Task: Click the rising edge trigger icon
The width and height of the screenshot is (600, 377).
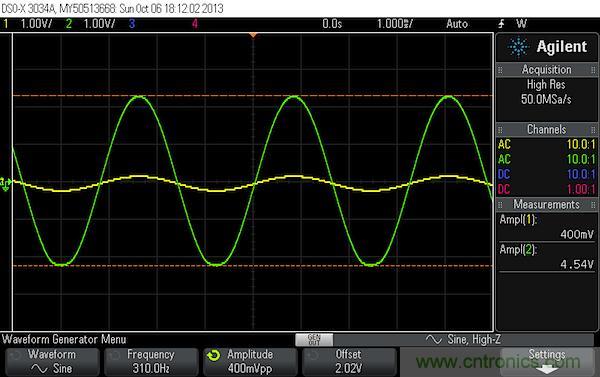Action: pos(501,24)
